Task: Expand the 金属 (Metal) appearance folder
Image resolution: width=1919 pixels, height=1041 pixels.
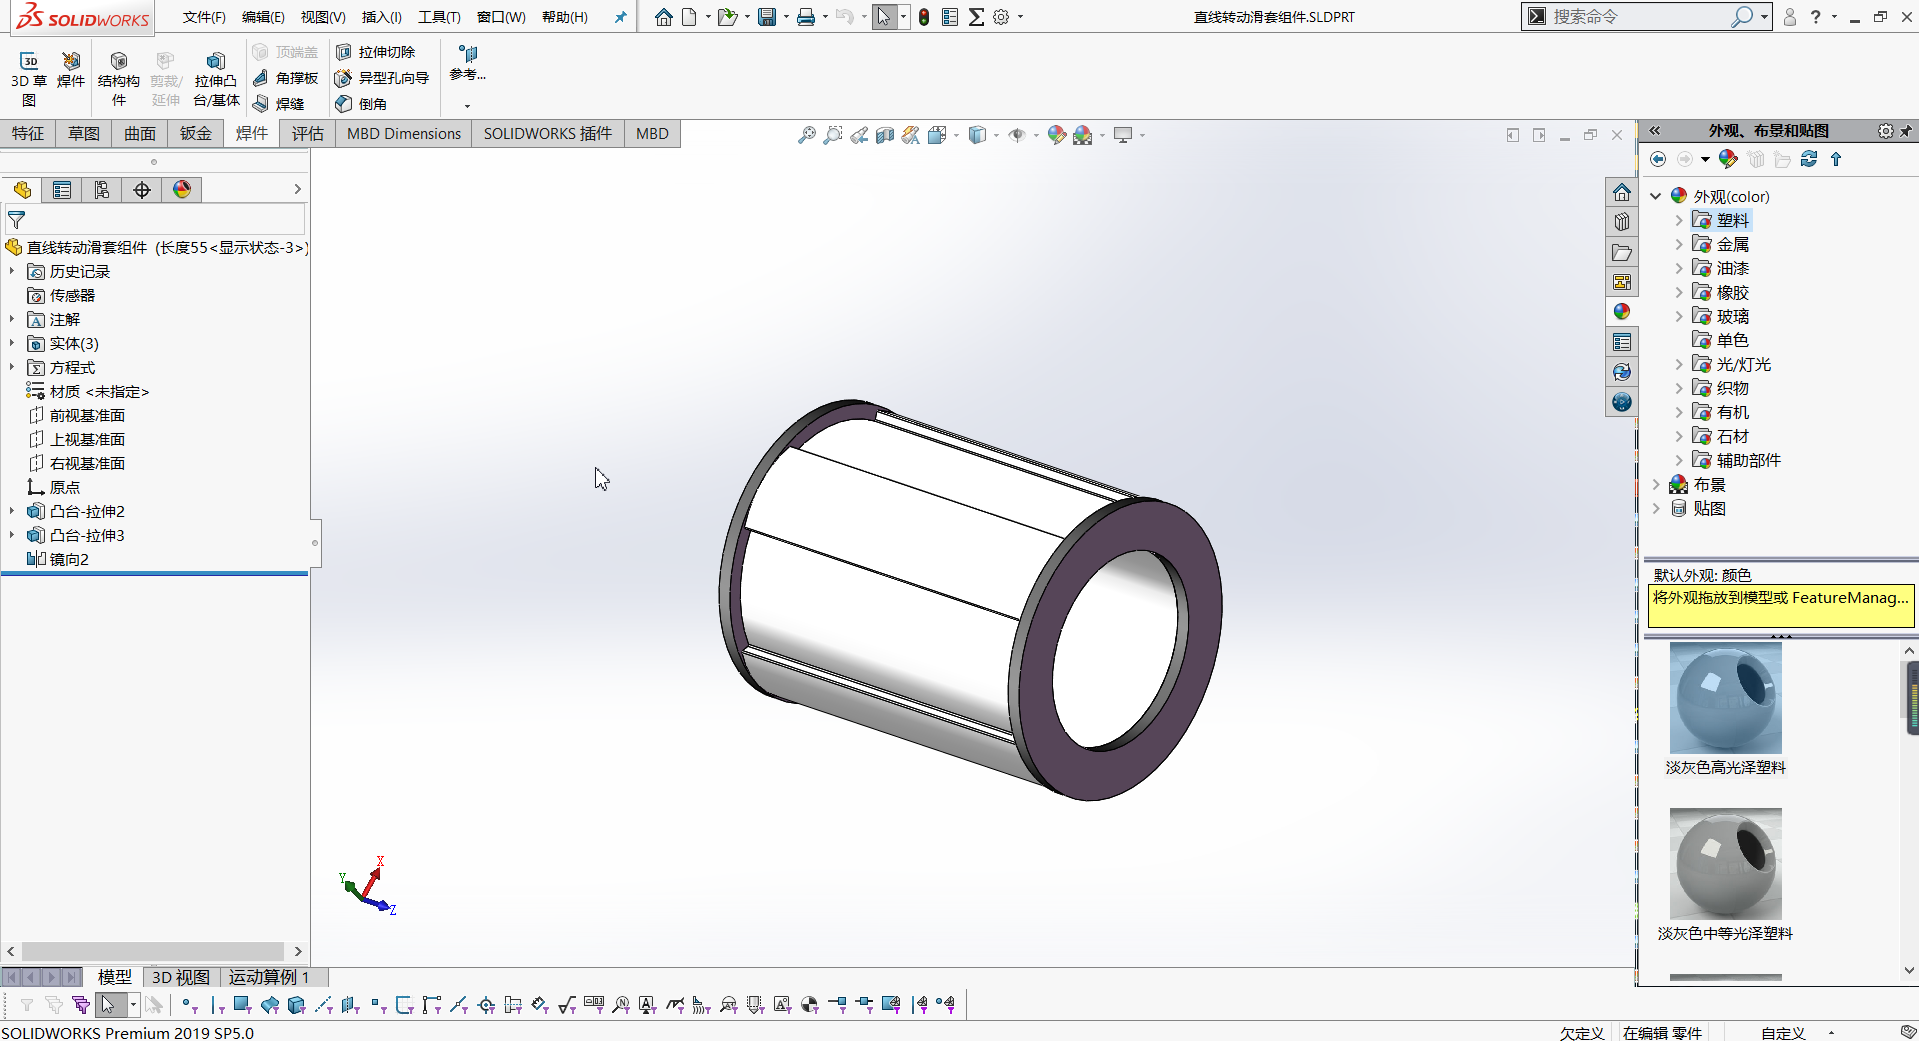Action: [x=1679, y=244]
